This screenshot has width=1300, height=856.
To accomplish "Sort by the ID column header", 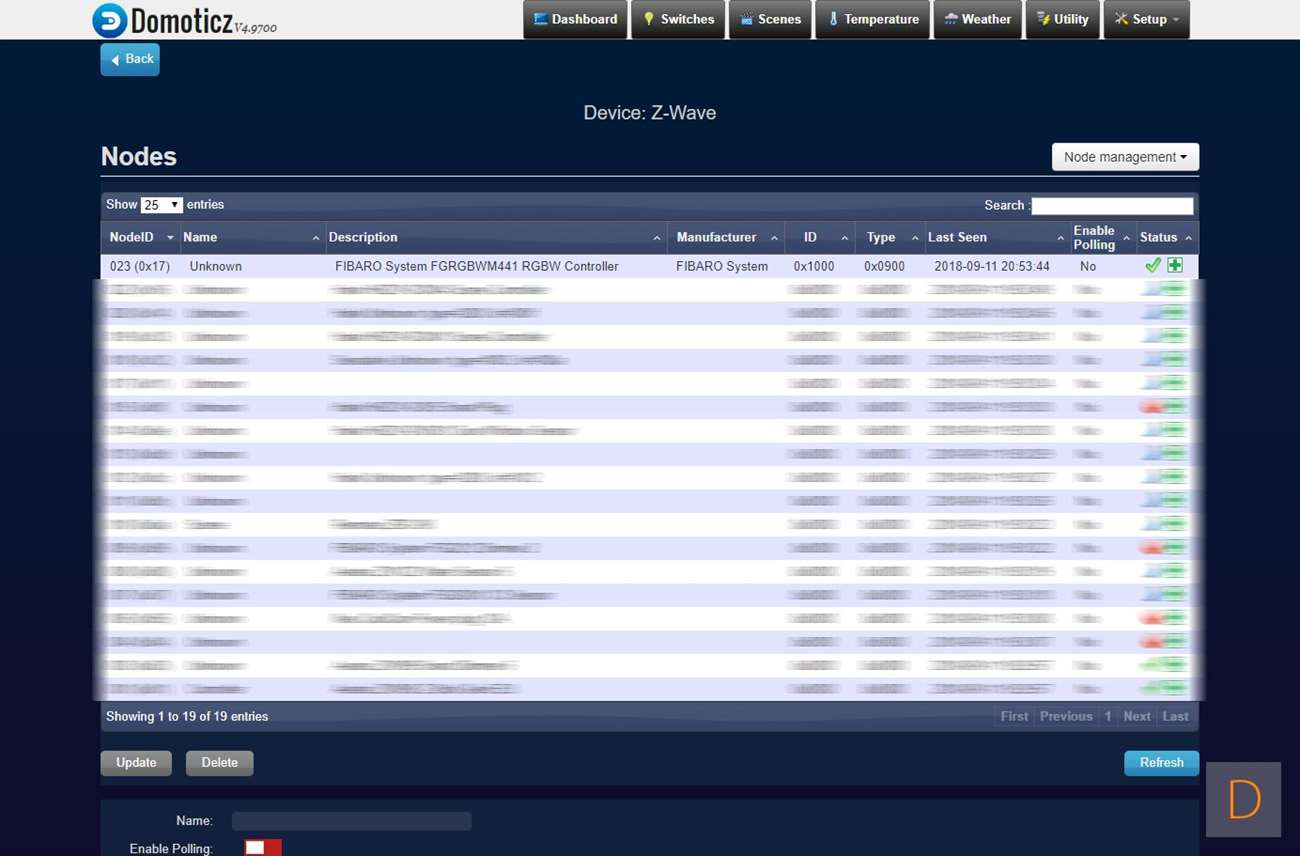I will click(x=820, y=238).
